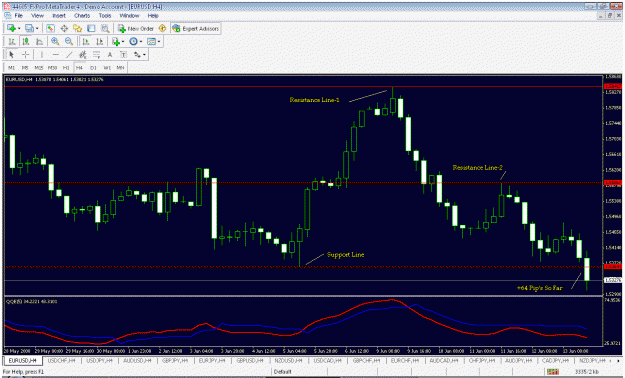Toggle the Auto Scroll chart button

(x=85, y=41)
